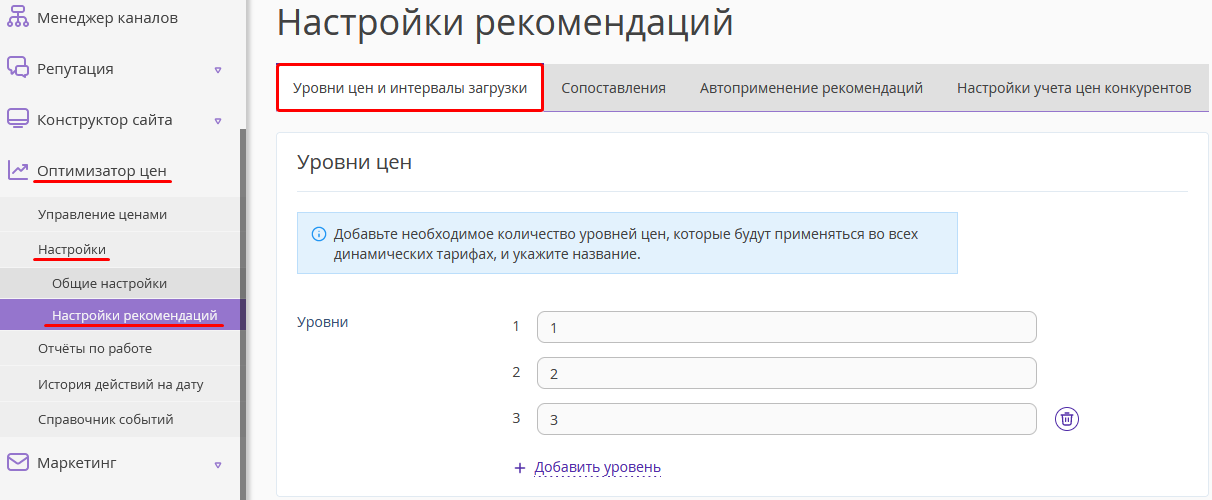Expand the Маркетинг menu arrow
The height and width of the screenshot is (500, 1212).
[x=218, y=464]
